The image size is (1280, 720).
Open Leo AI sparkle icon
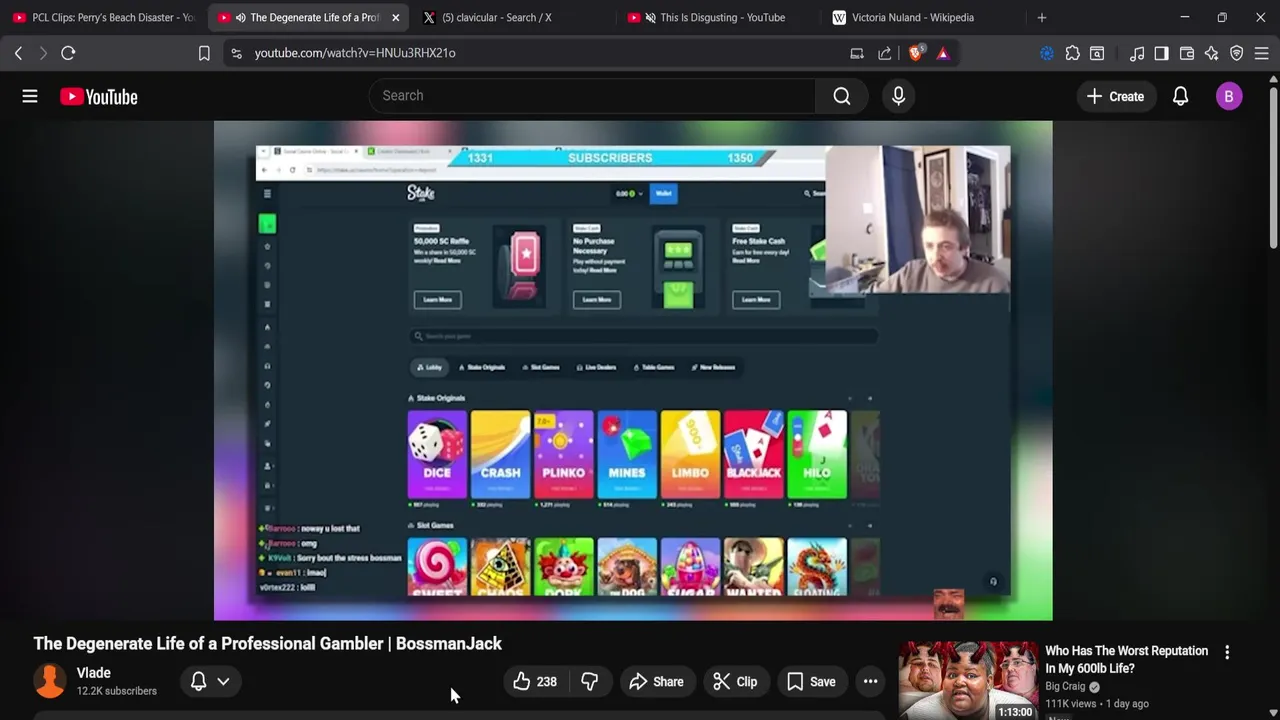coord(1211,53)
